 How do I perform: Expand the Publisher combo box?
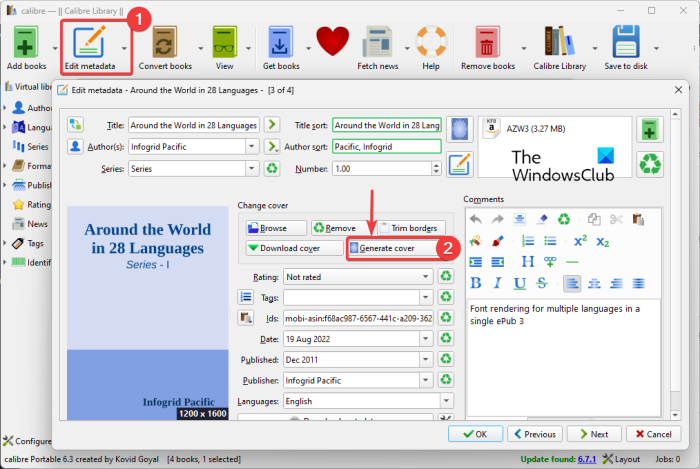point(427,381)
